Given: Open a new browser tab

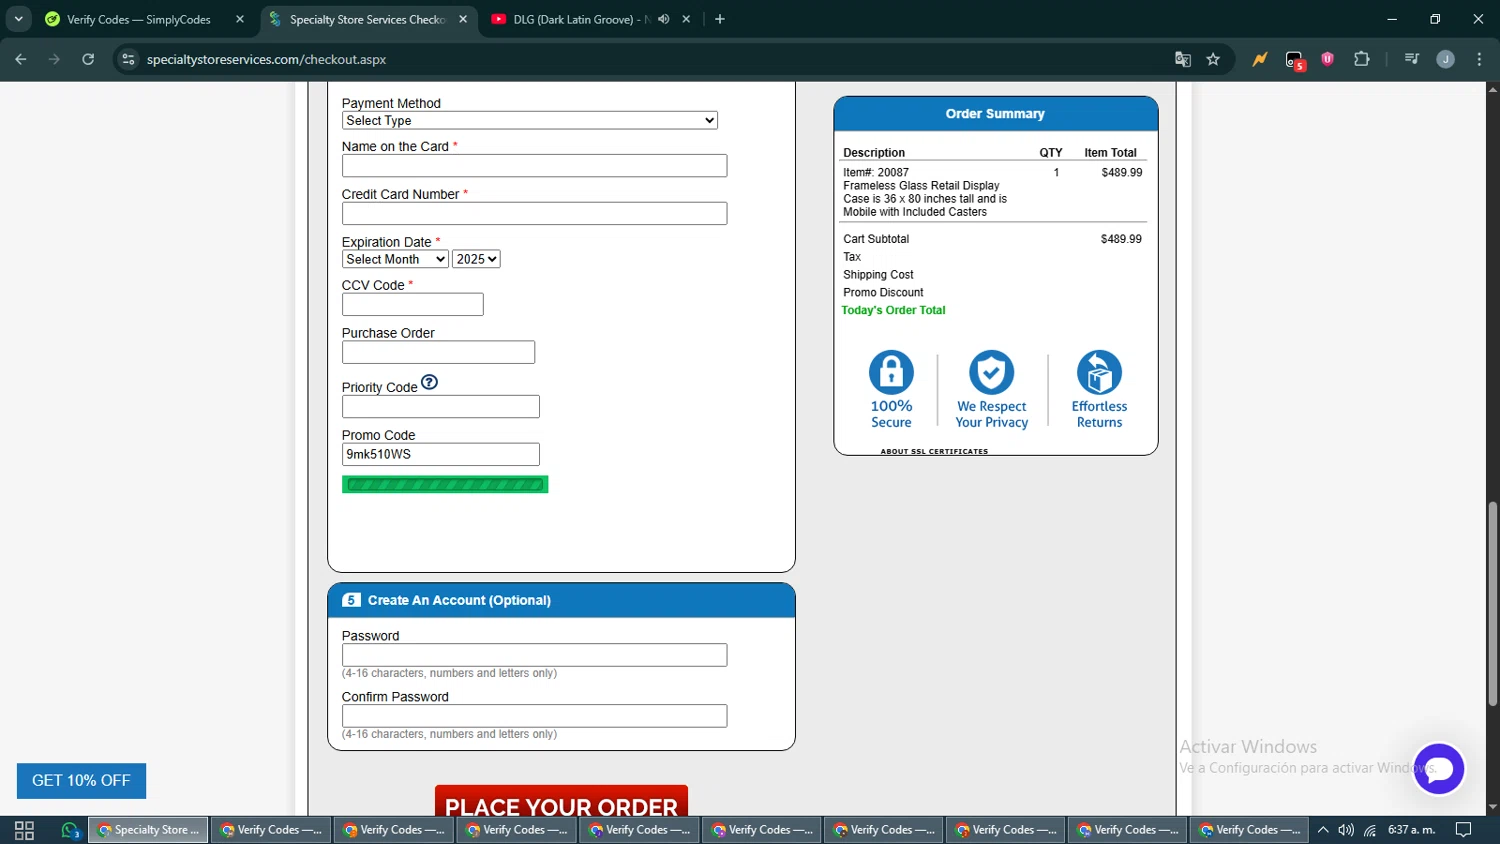Looking at the screenshot, I should 720,19.
